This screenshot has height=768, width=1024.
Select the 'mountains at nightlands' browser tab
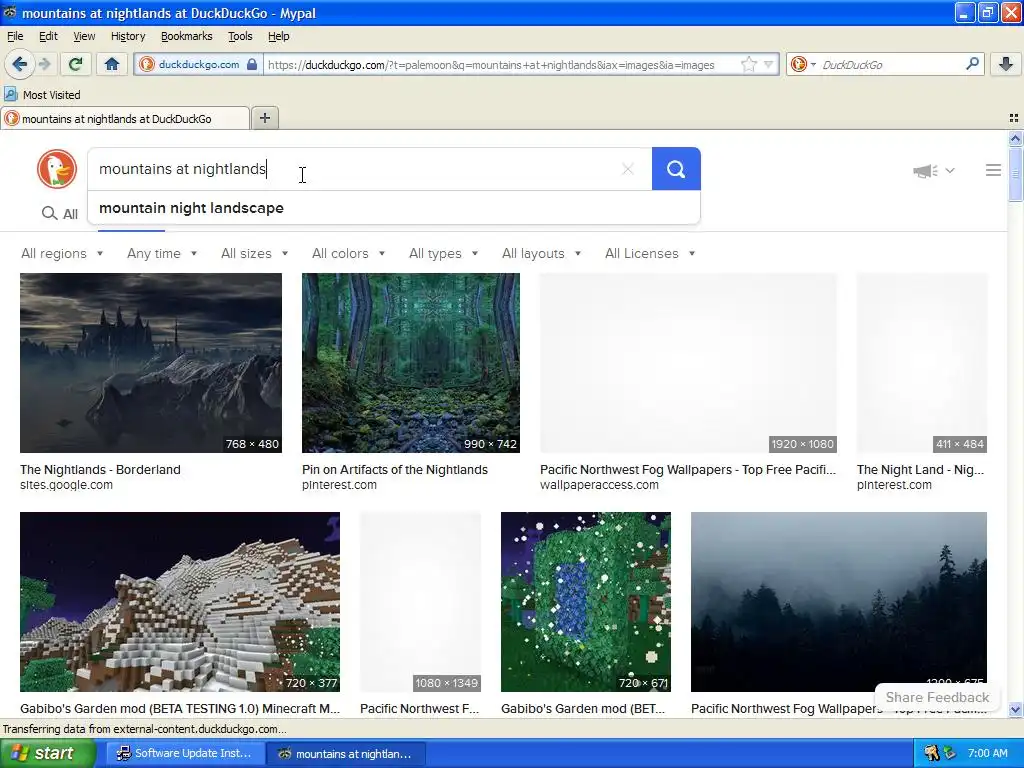125,118
